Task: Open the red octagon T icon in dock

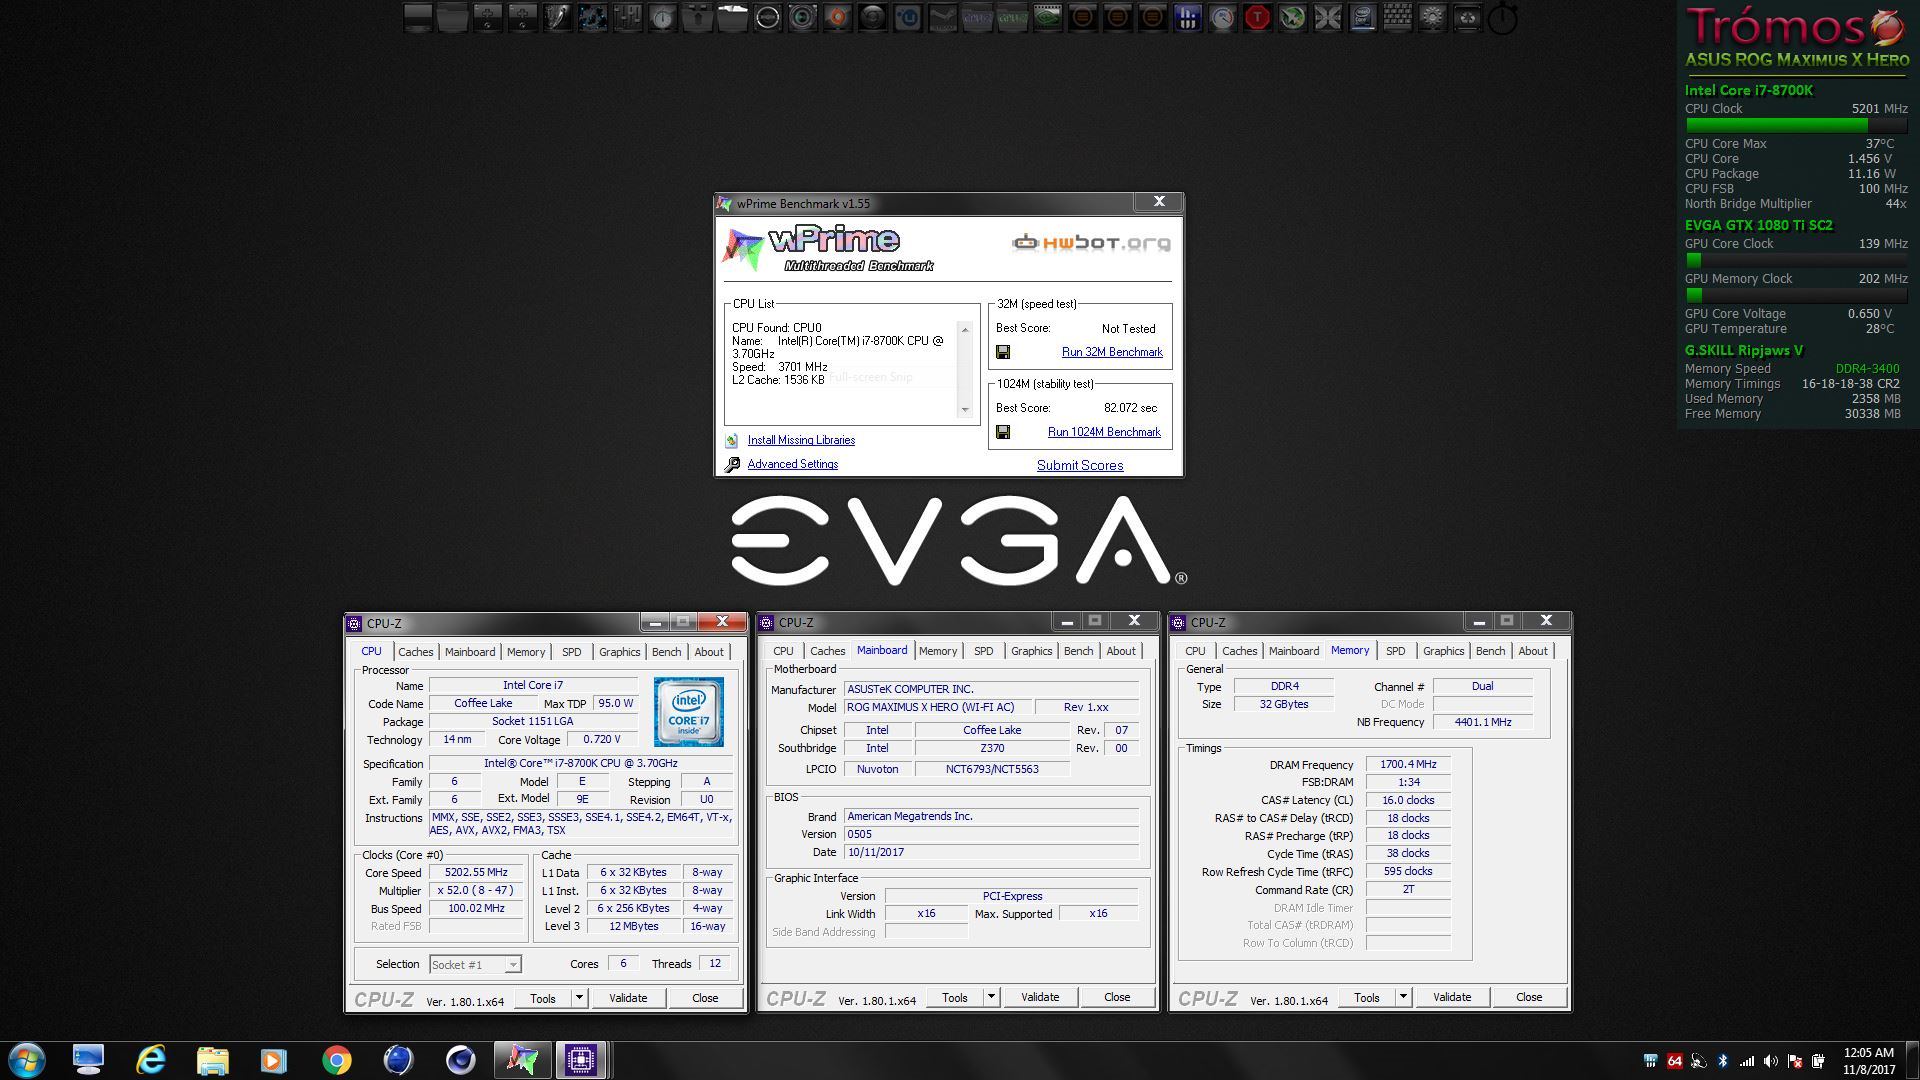Action: pos(1257,17)
